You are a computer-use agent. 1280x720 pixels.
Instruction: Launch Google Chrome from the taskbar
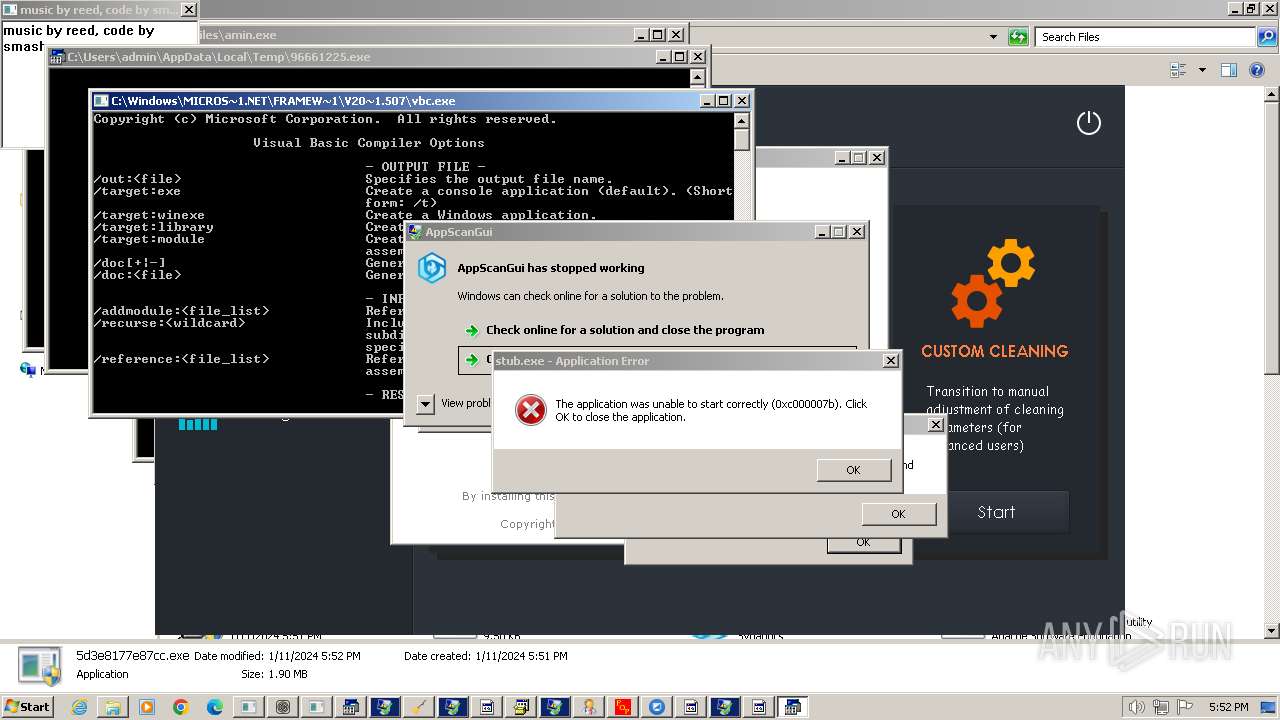tap(180, 707)
